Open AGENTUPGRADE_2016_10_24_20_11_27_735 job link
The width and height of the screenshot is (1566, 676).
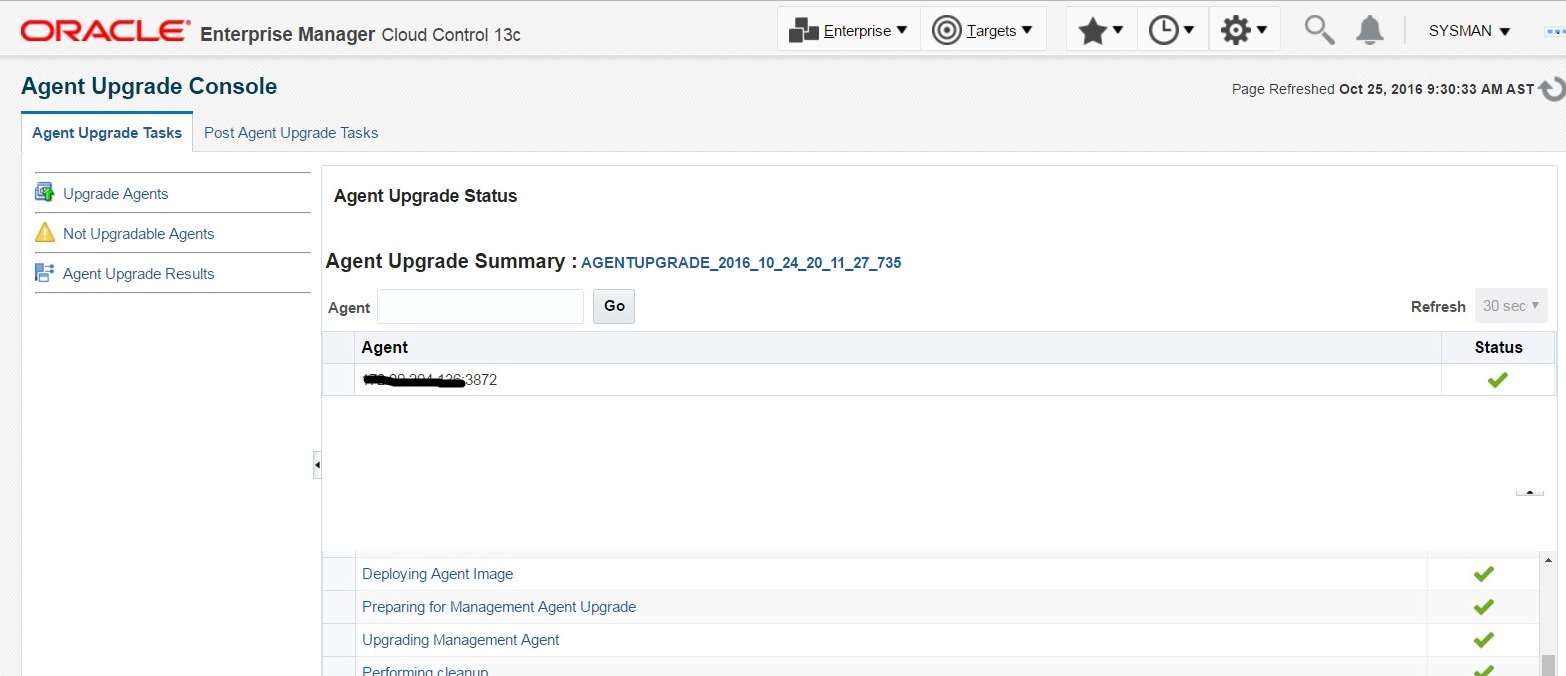(x=741, y=263)
